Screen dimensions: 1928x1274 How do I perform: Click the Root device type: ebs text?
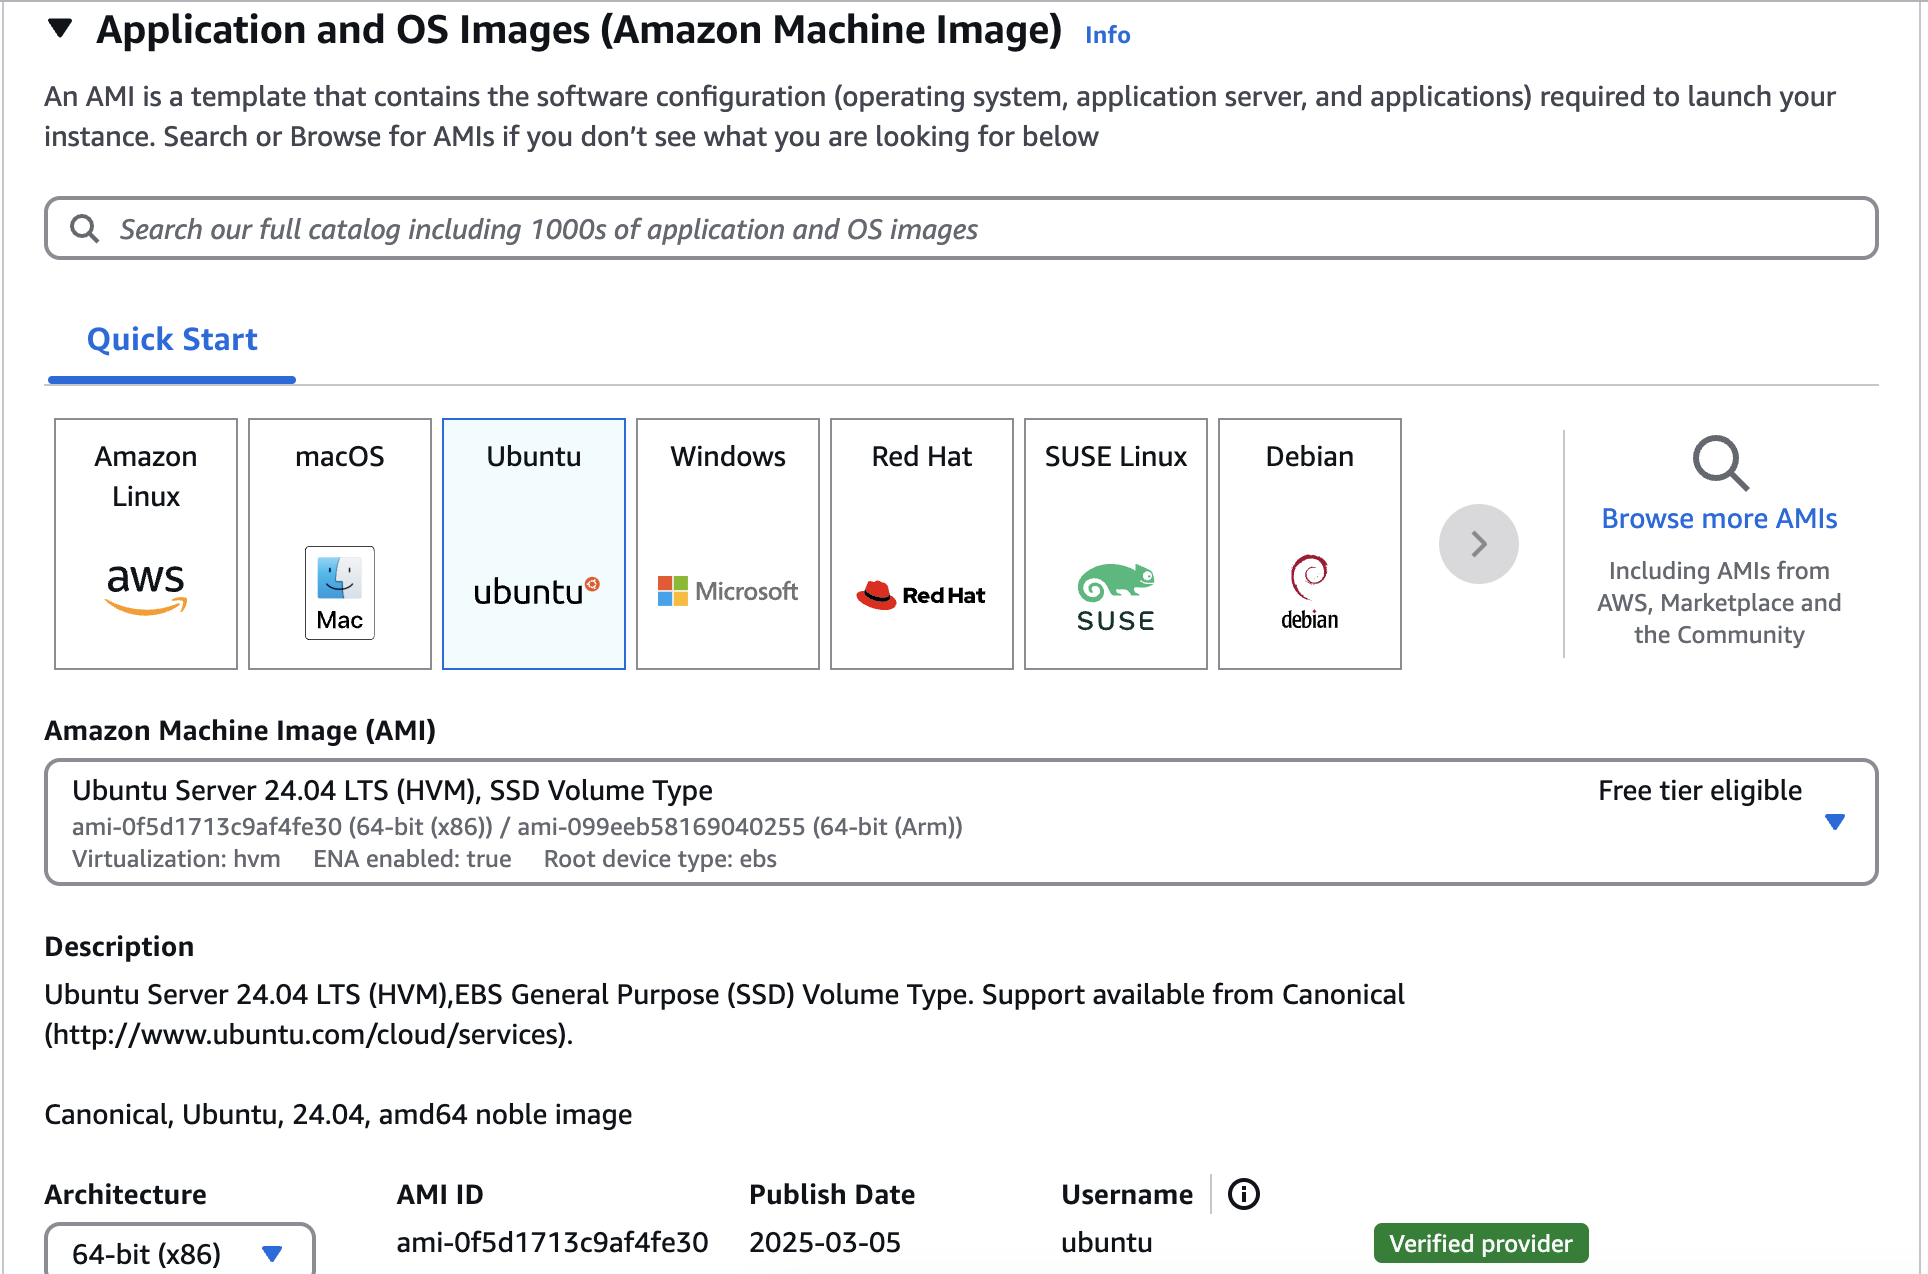pyautogui.click(x=660, y=859)
